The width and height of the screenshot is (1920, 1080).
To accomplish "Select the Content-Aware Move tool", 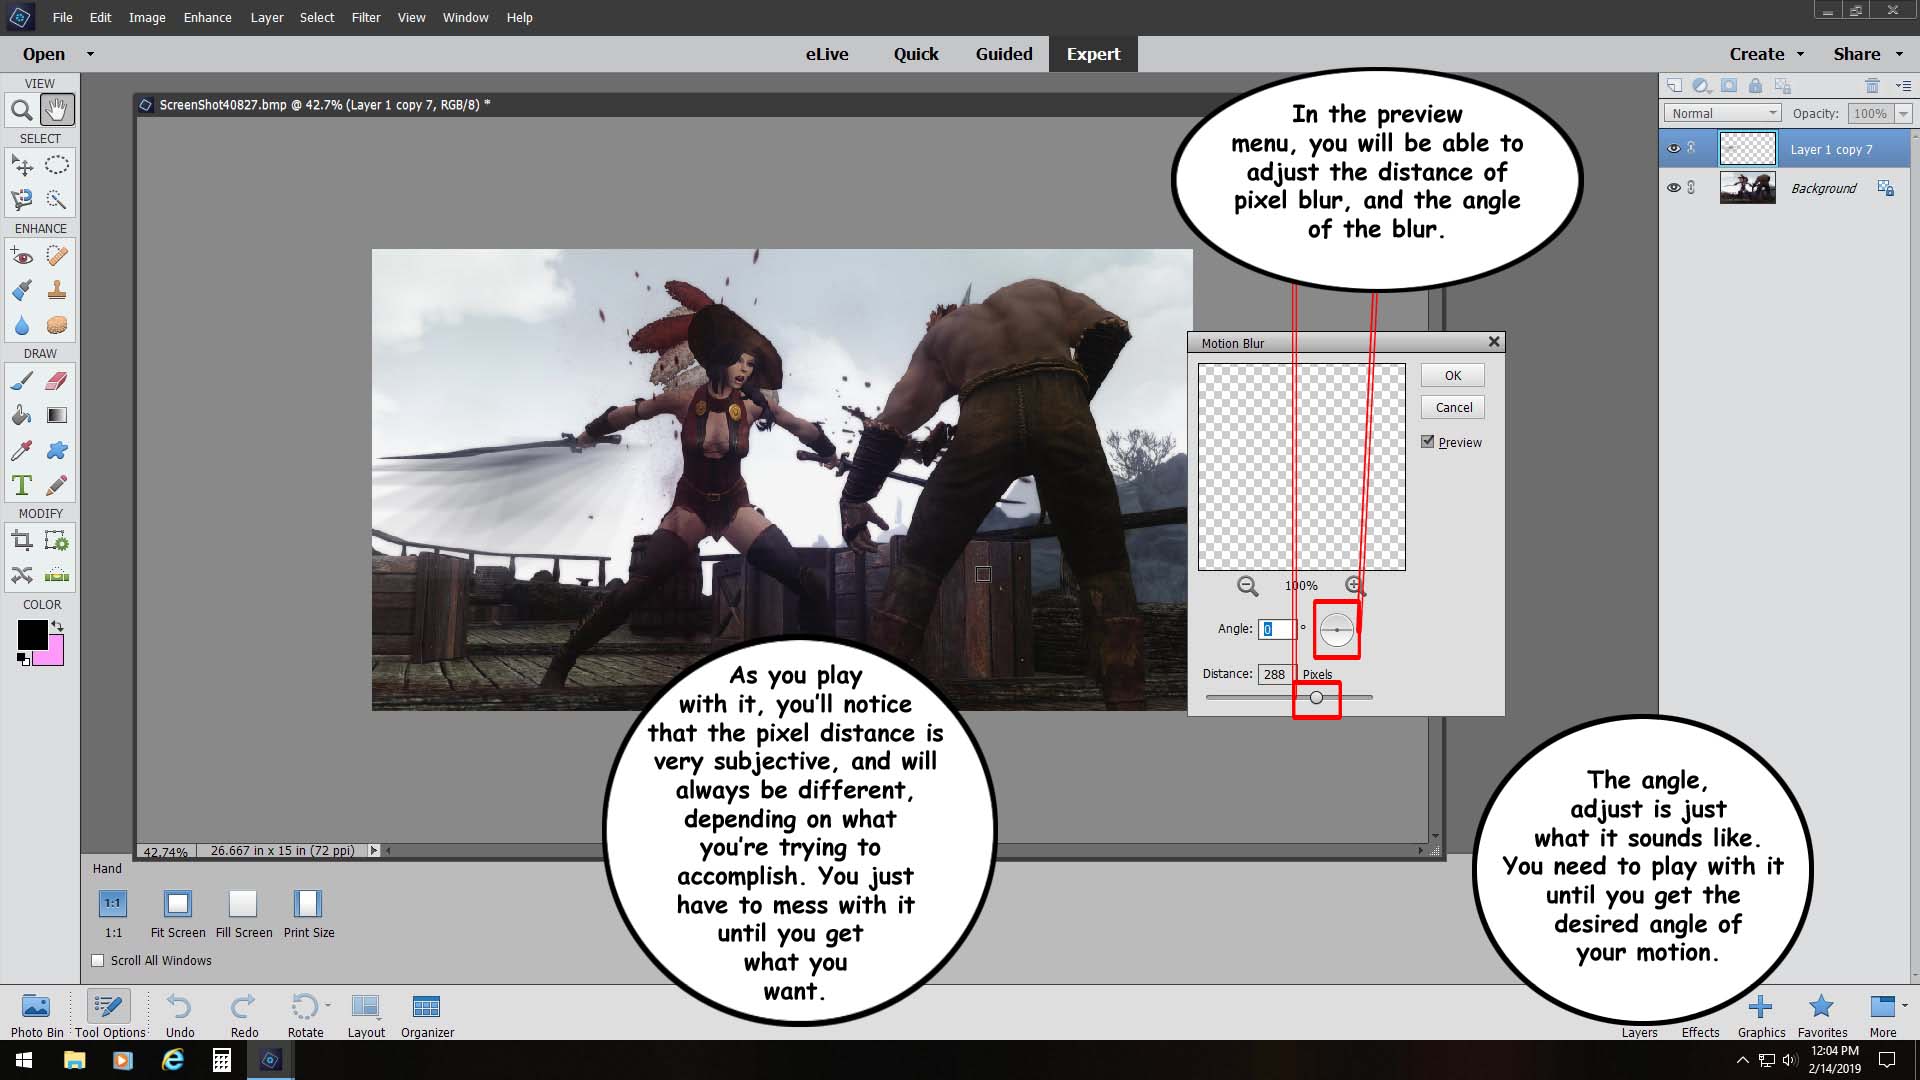I will (x=21, y=575).
